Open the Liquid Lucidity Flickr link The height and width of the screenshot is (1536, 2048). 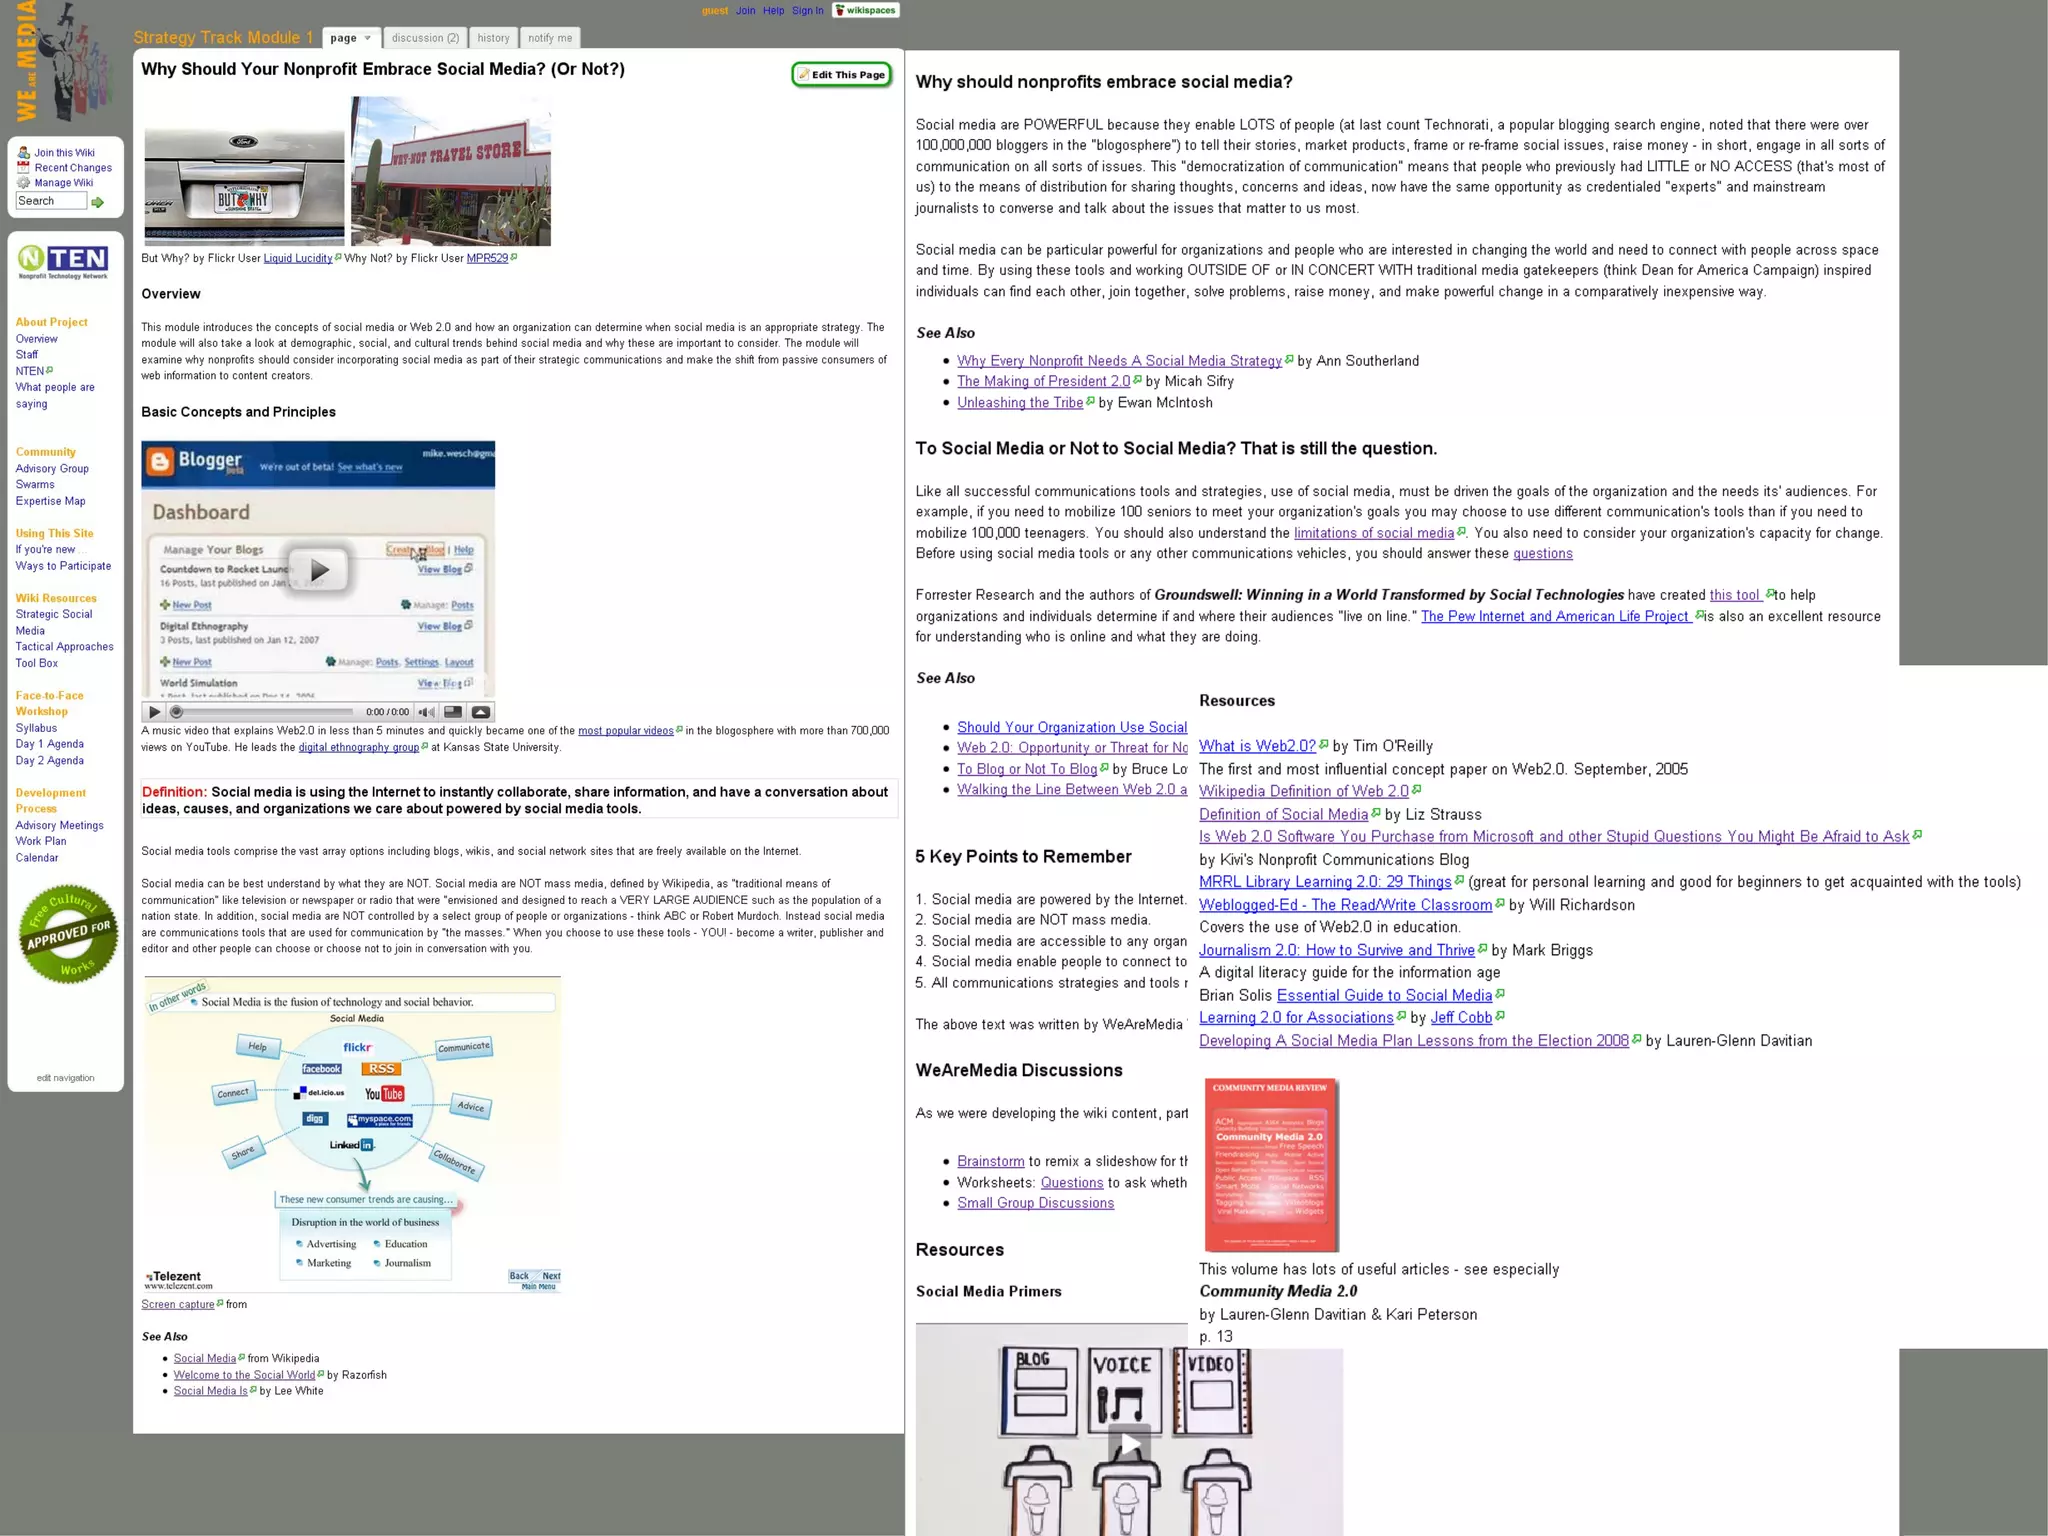pyautogui.click(x=298, y=258)
